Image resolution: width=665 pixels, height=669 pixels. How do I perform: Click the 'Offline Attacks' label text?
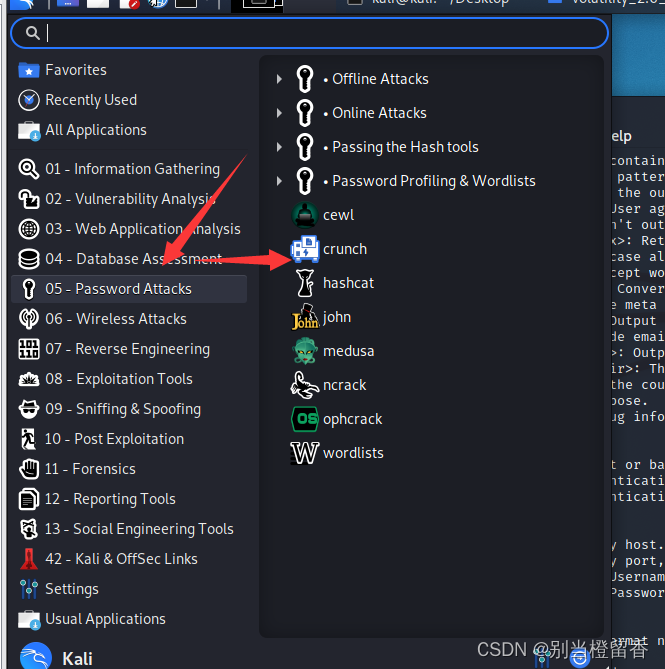[380, 79]
